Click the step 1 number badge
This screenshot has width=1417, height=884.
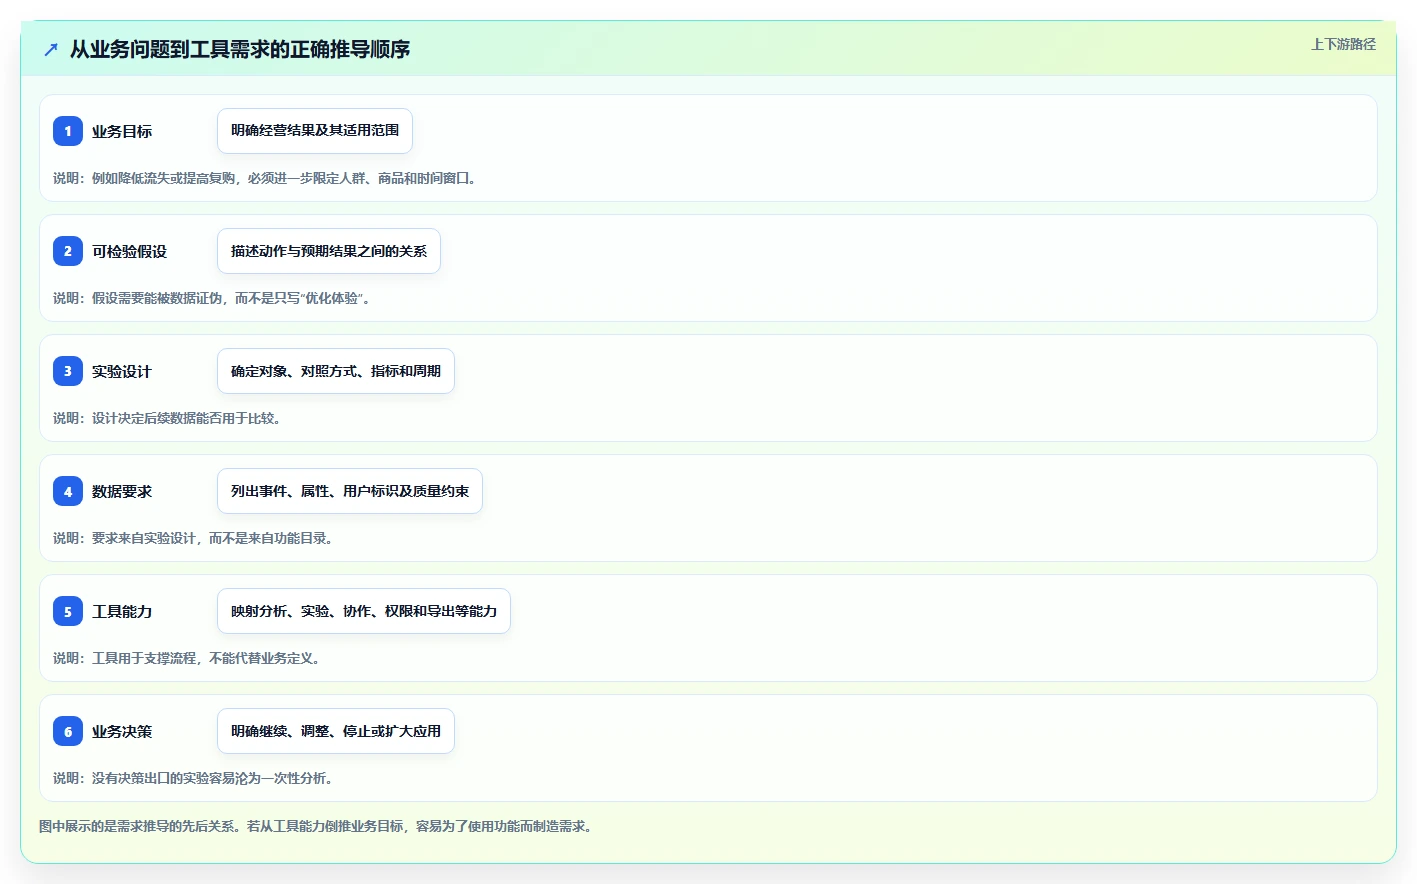tap(68, 131)
